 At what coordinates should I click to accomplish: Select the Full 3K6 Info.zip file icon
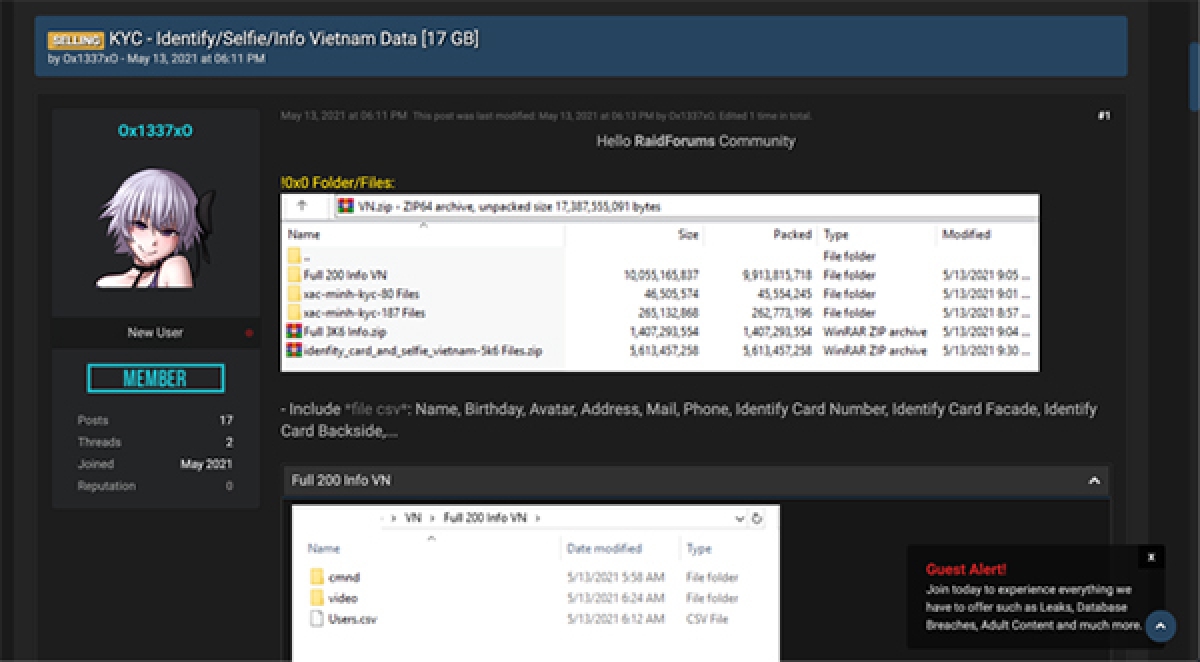pyautogui.click(x=294, y=332)
